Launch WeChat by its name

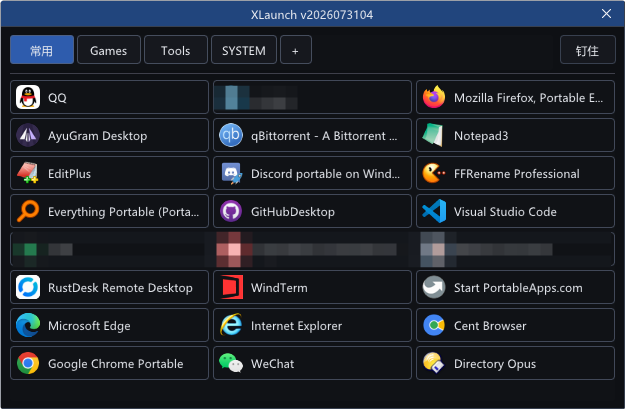point(273,364)
